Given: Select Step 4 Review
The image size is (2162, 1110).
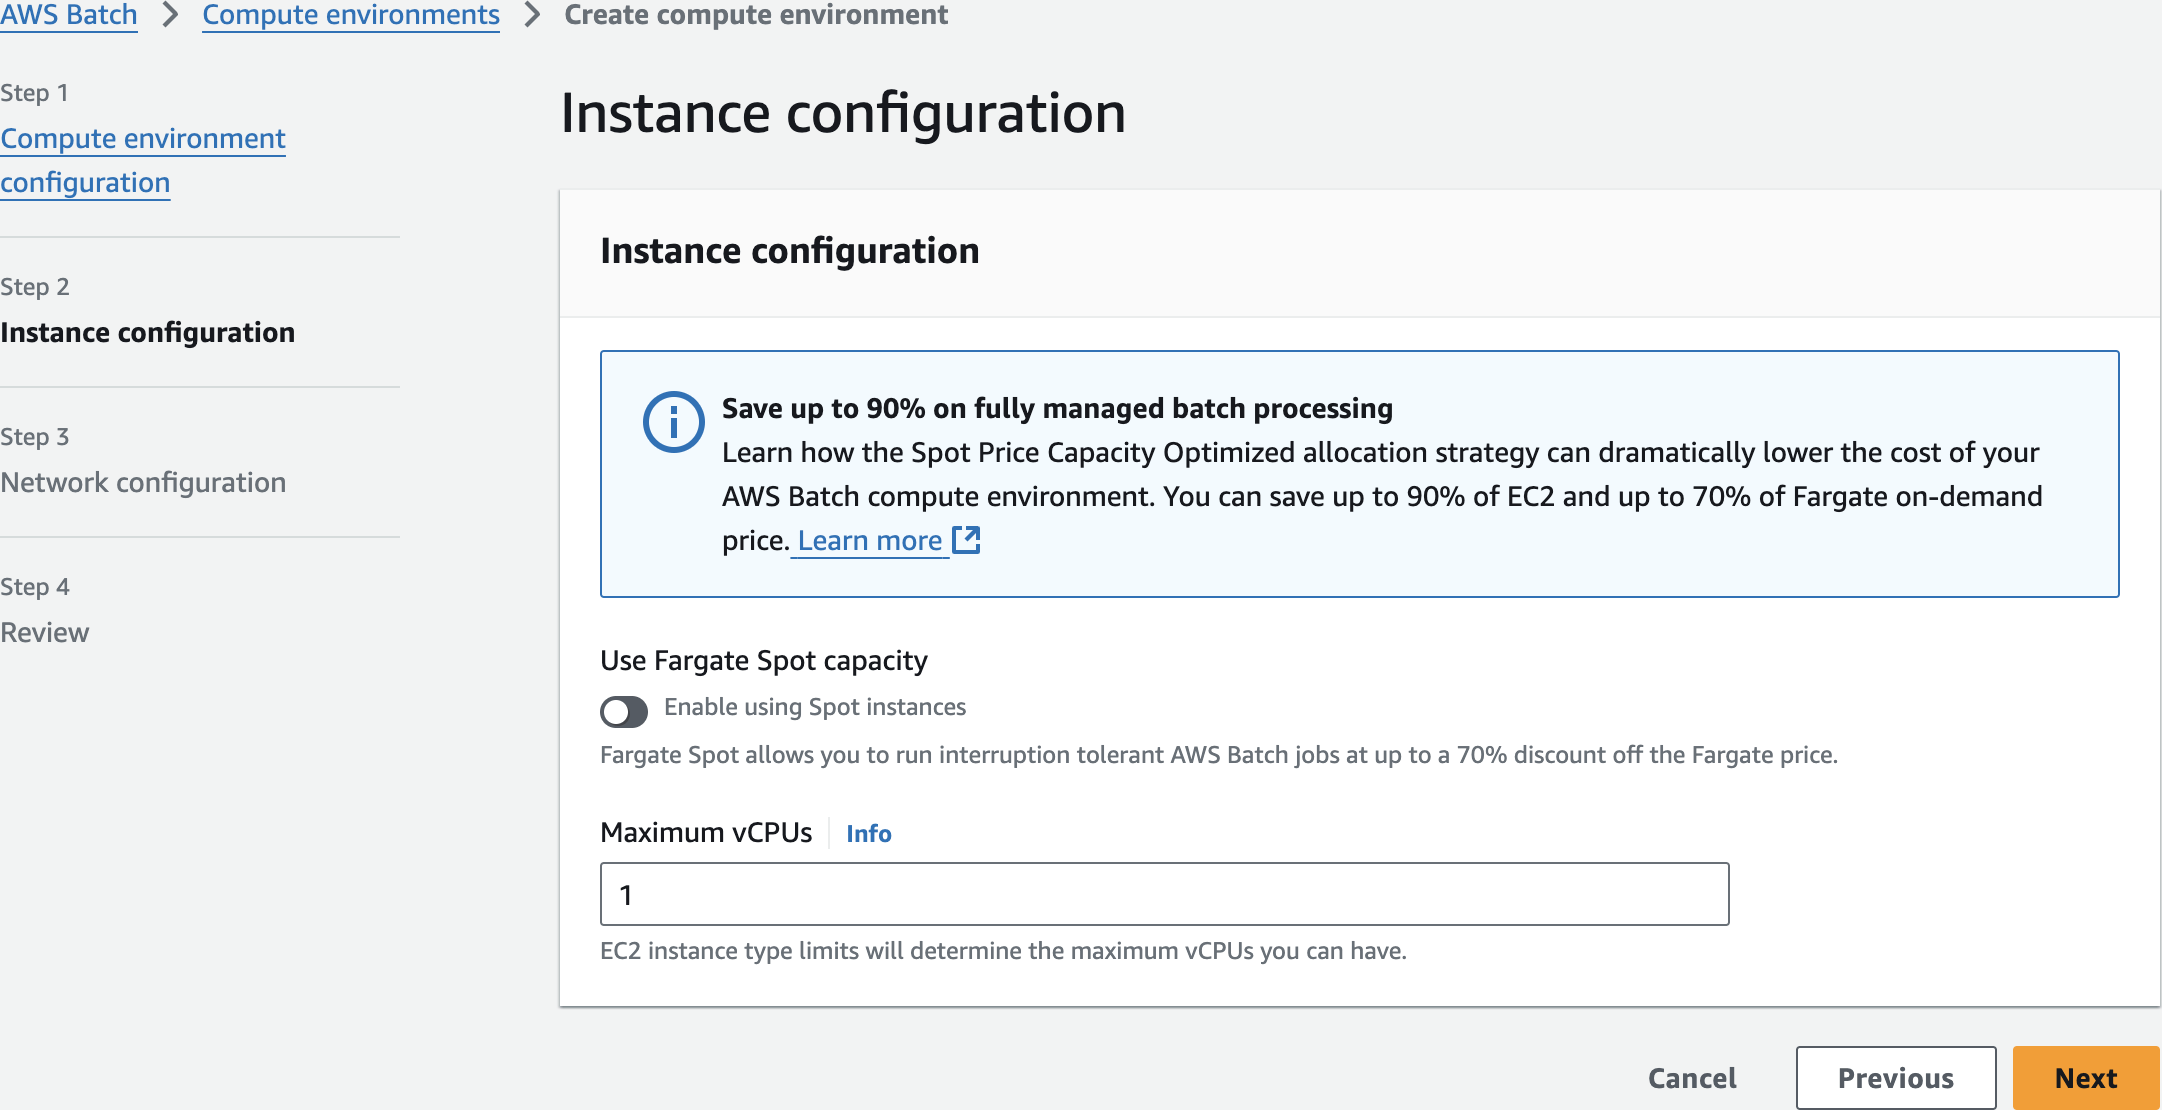Looking at the screenshot, I should click(45, 632).
